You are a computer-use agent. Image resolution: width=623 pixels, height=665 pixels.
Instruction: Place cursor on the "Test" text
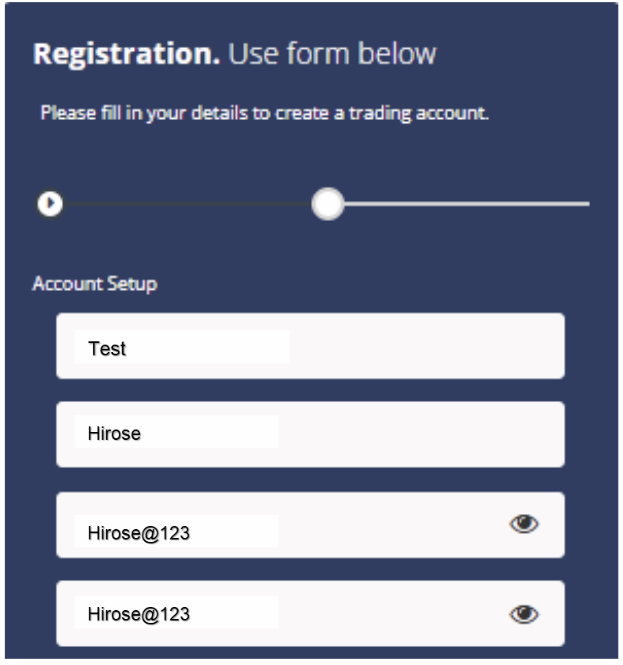[107, 349]
